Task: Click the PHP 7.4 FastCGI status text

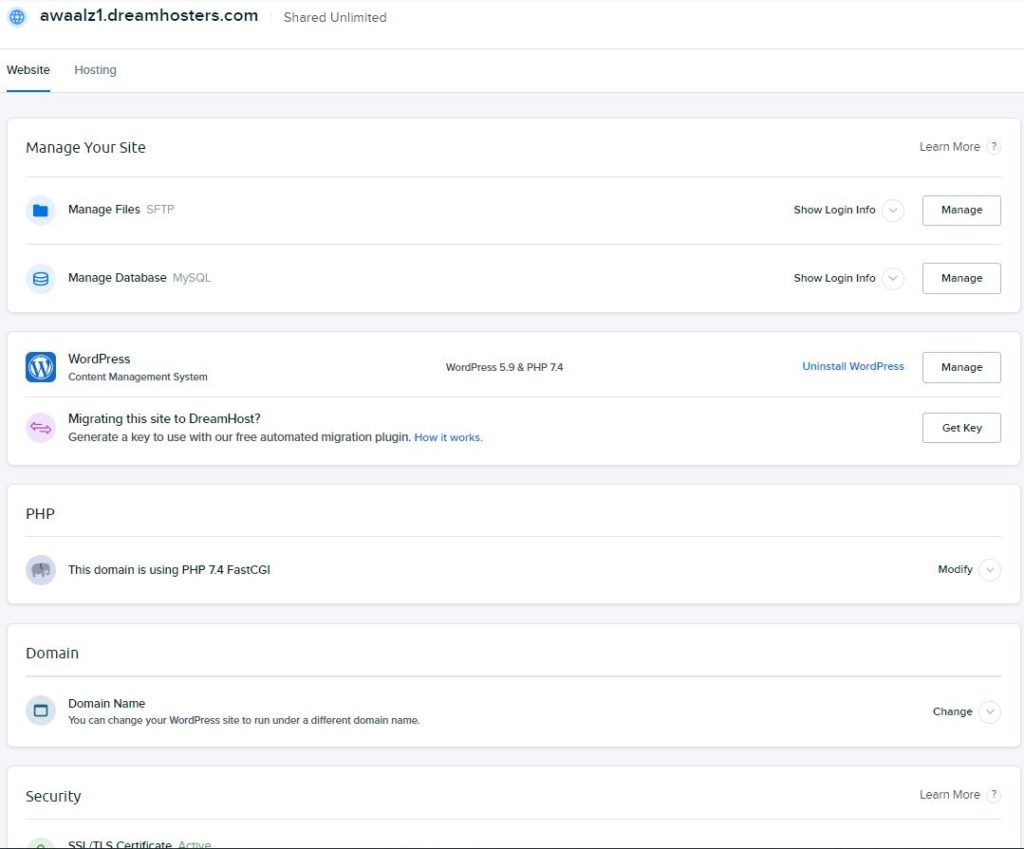Action: [169, 570]
